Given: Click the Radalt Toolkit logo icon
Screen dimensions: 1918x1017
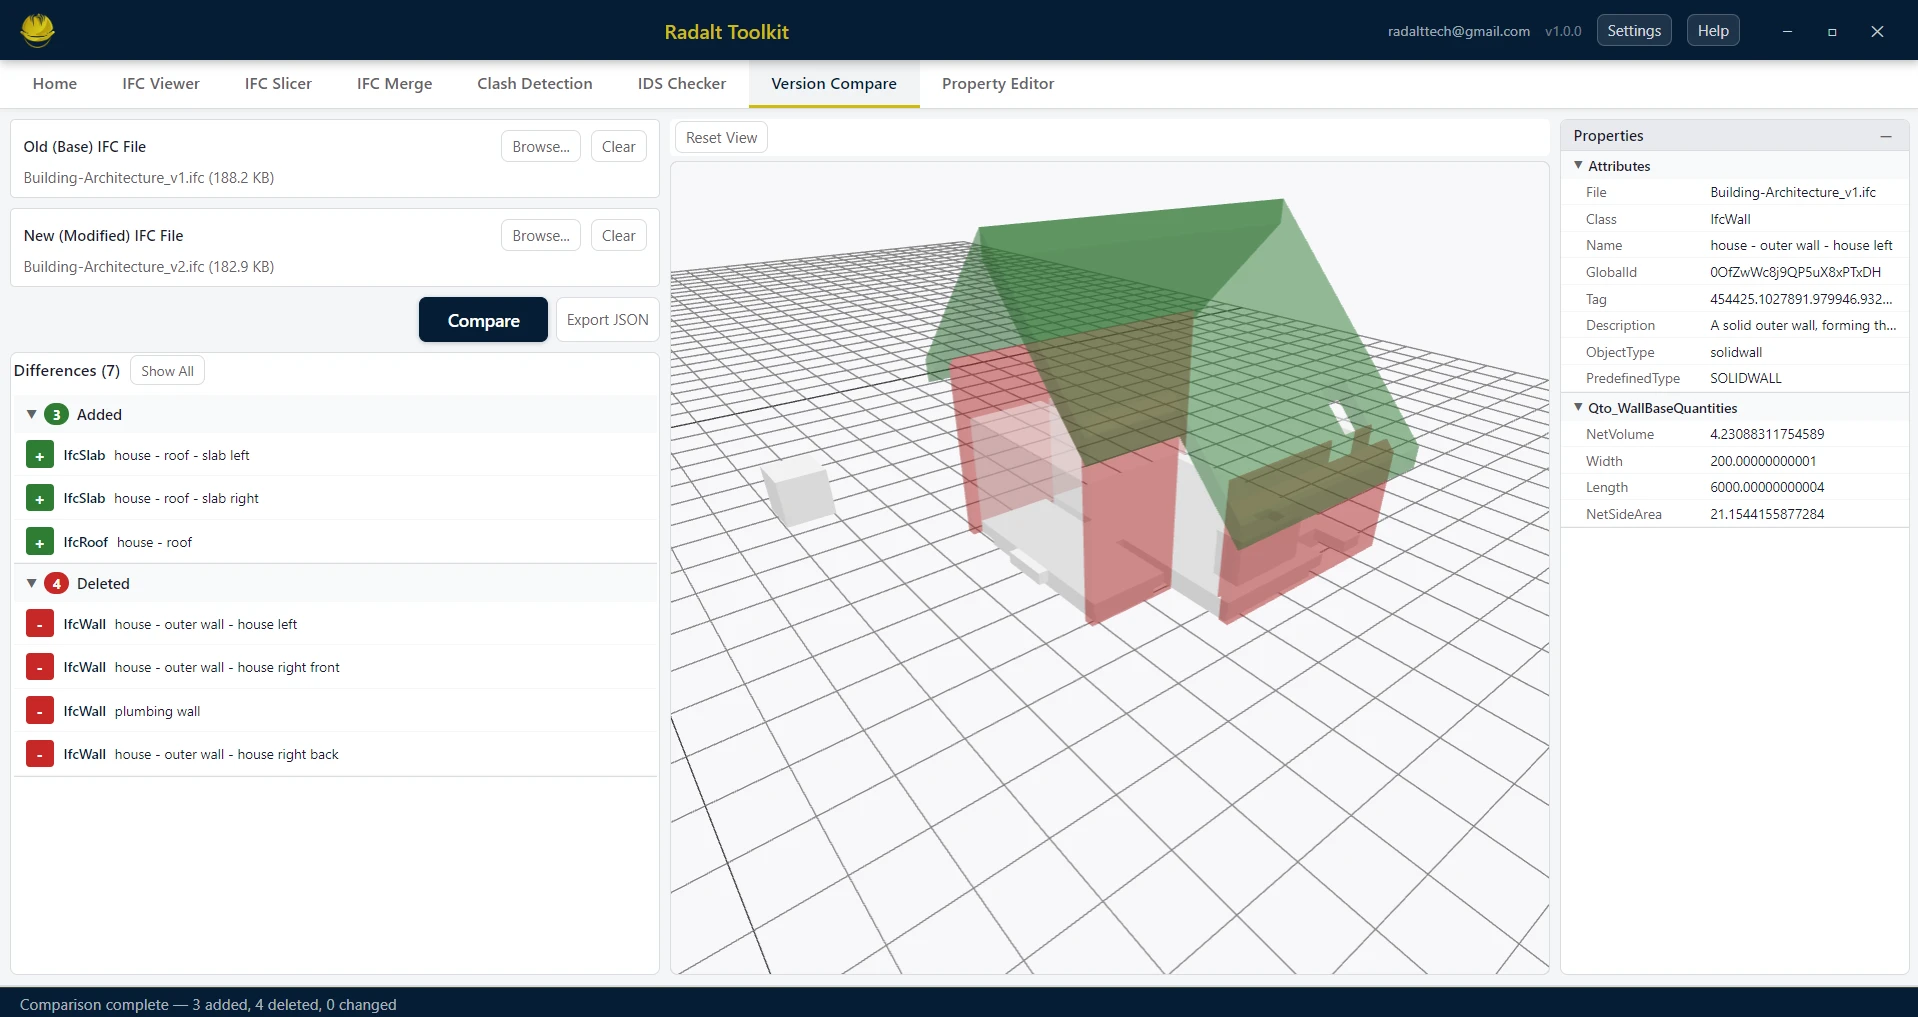Looking at the screenshot, I should pos(36,30).
